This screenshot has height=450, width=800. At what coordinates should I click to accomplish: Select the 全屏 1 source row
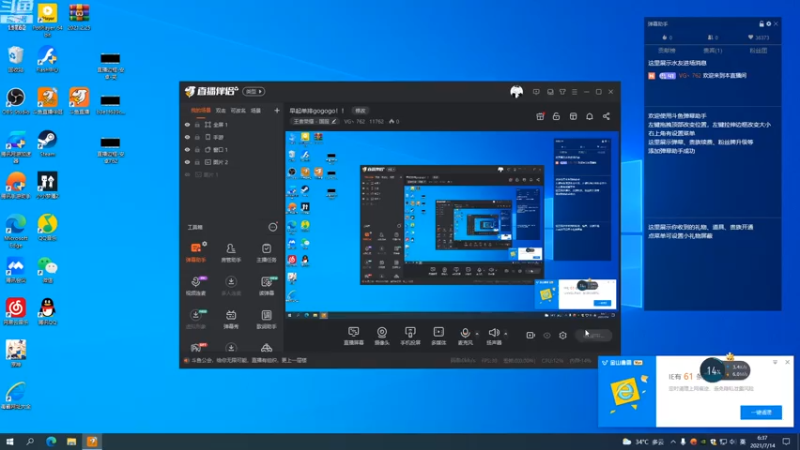point(232,124)
